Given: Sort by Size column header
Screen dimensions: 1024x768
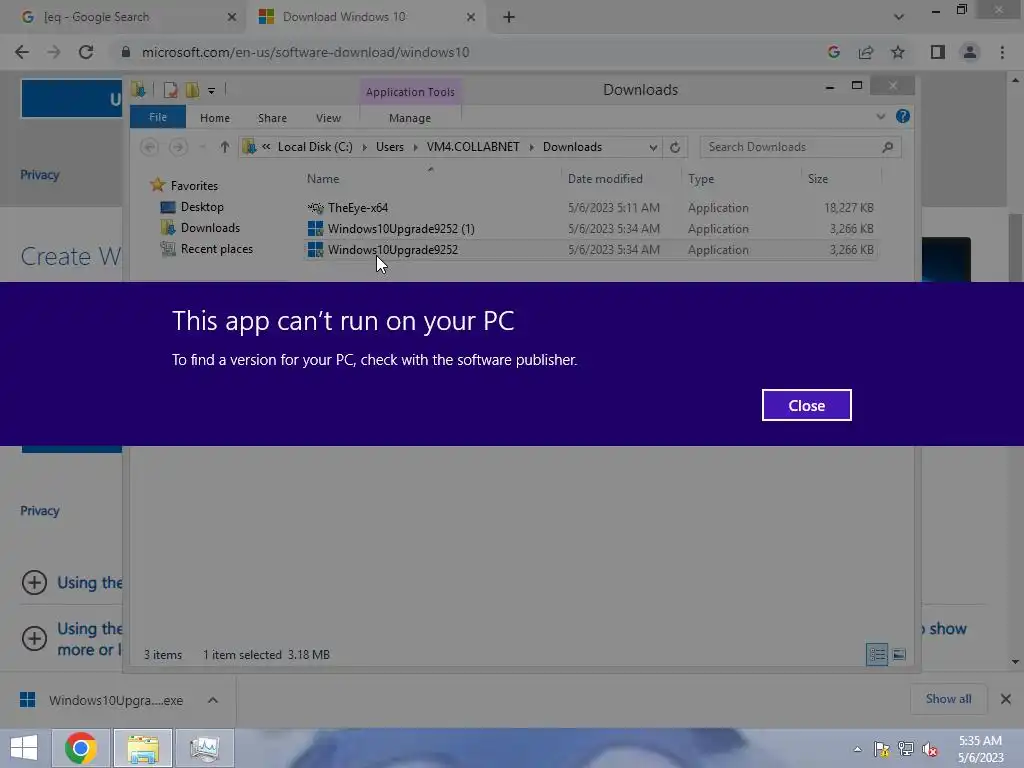Looking at the screenshot, I should [x=817, y=178].
